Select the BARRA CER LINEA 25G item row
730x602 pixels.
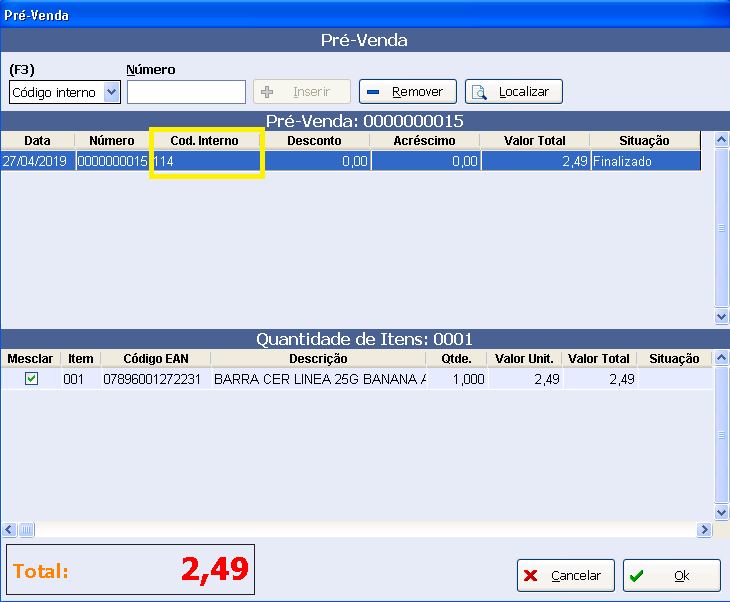coord(319,380)
